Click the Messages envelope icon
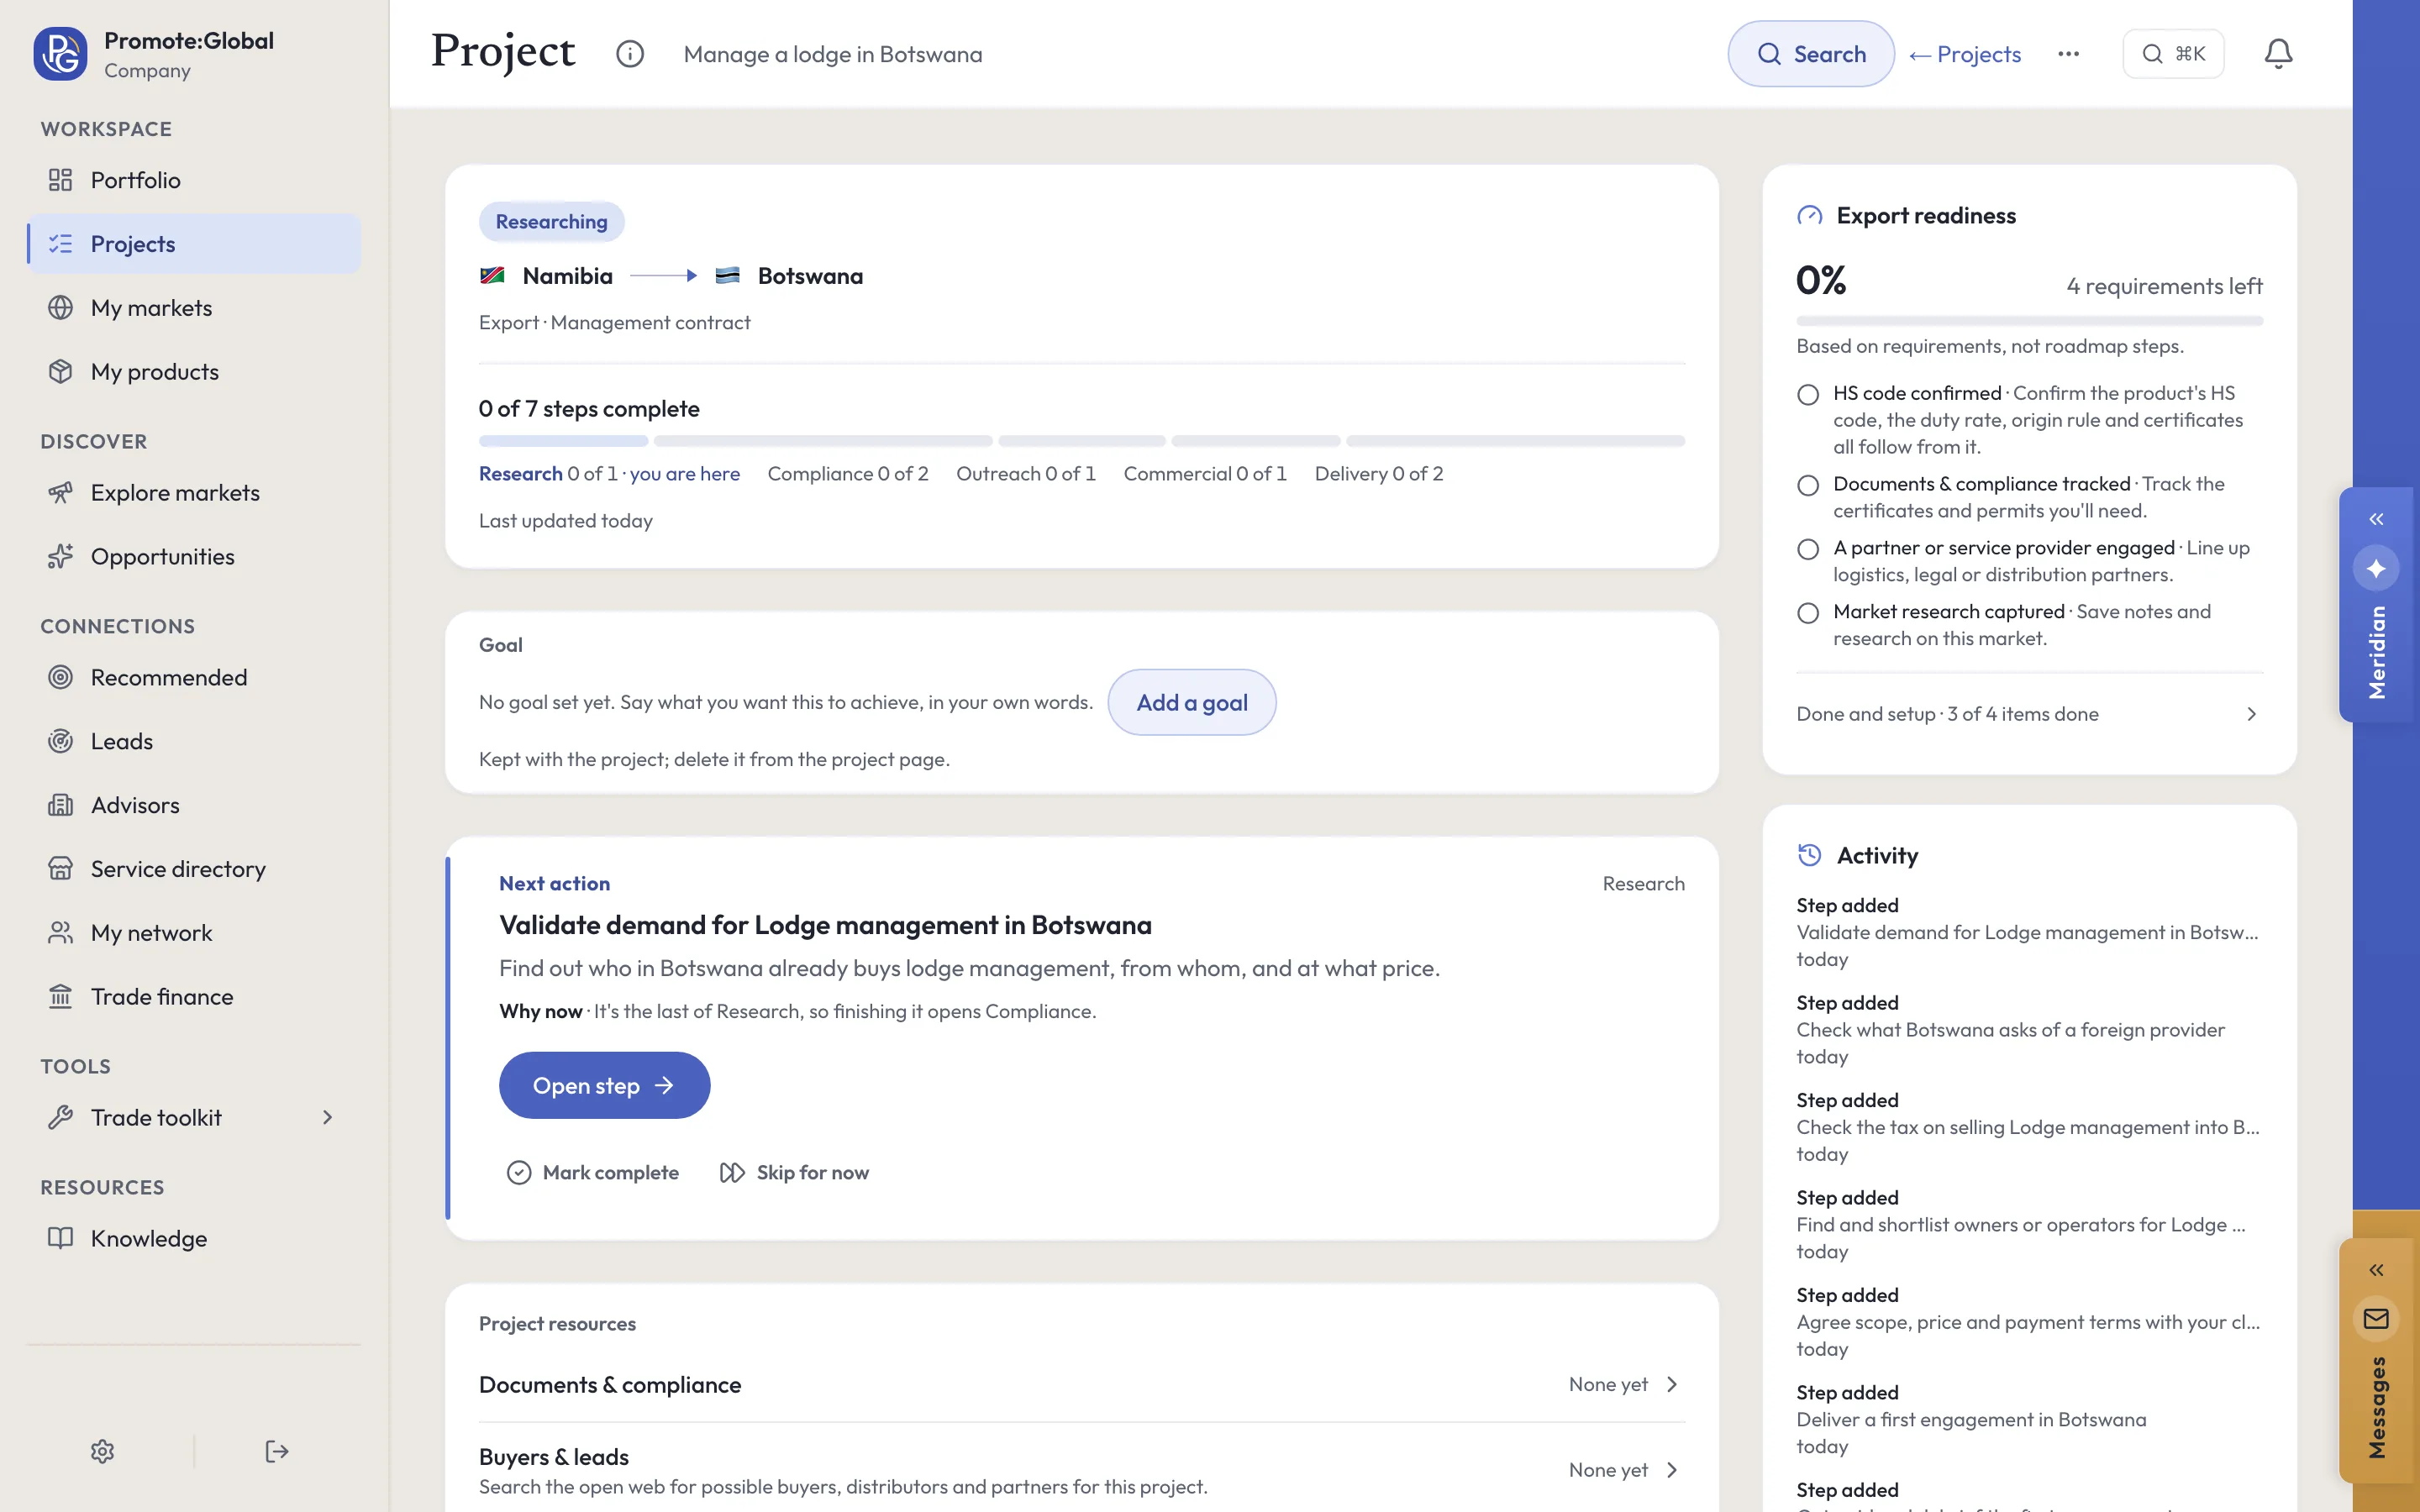2420x1512 pixels. (2376, 1319)
